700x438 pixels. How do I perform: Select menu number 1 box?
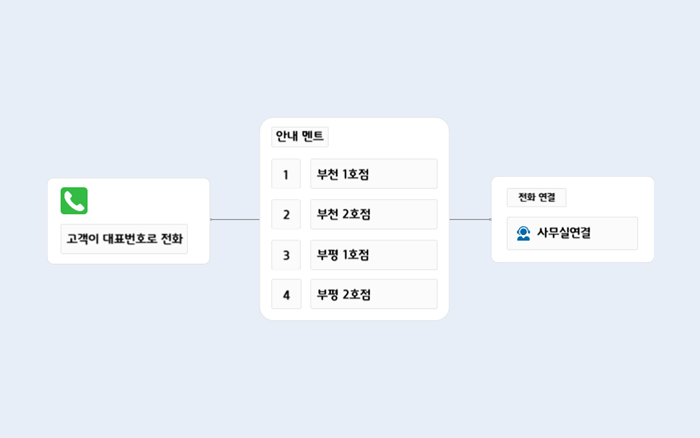click(x=286, y=174)
